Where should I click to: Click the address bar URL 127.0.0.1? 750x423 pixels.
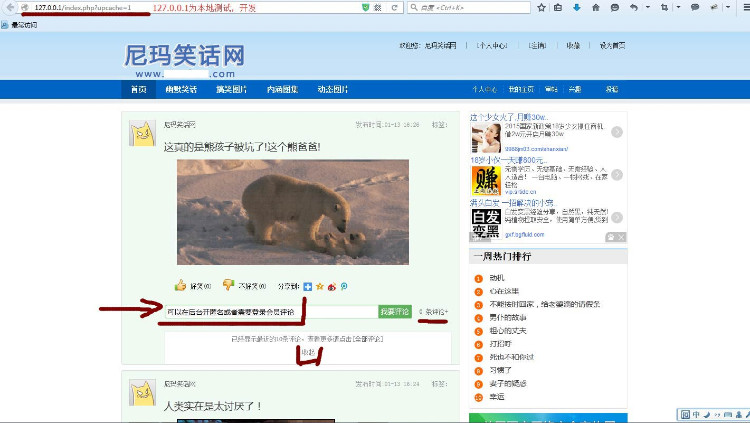(83, 8)
